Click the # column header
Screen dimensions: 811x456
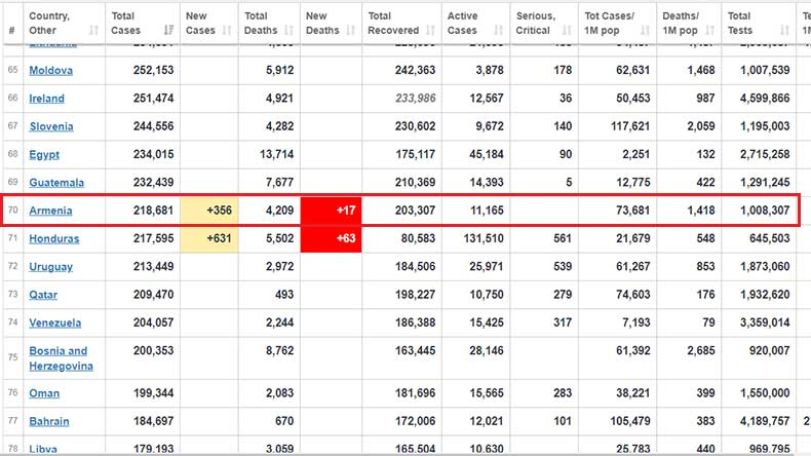pos(12,31)
